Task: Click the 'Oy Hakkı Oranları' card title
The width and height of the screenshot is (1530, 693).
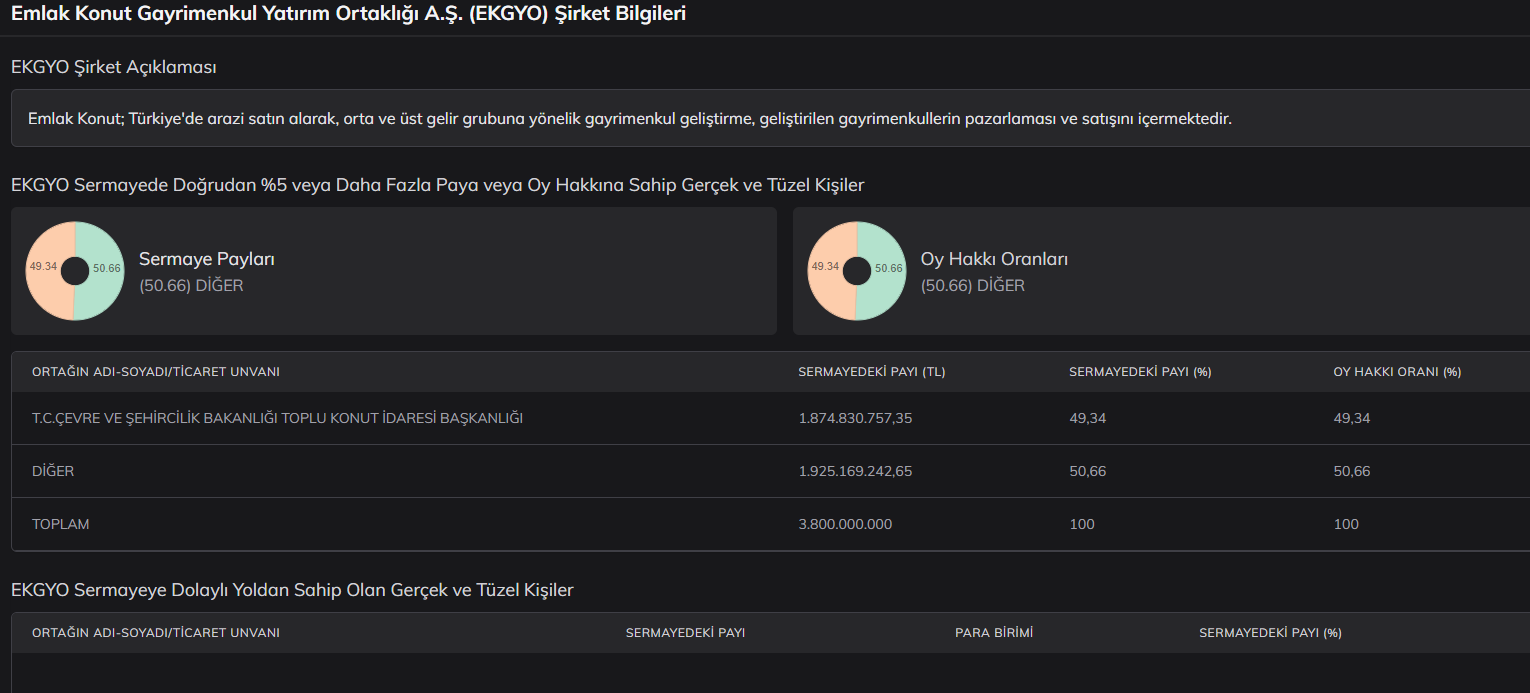Action: (994, 259)
